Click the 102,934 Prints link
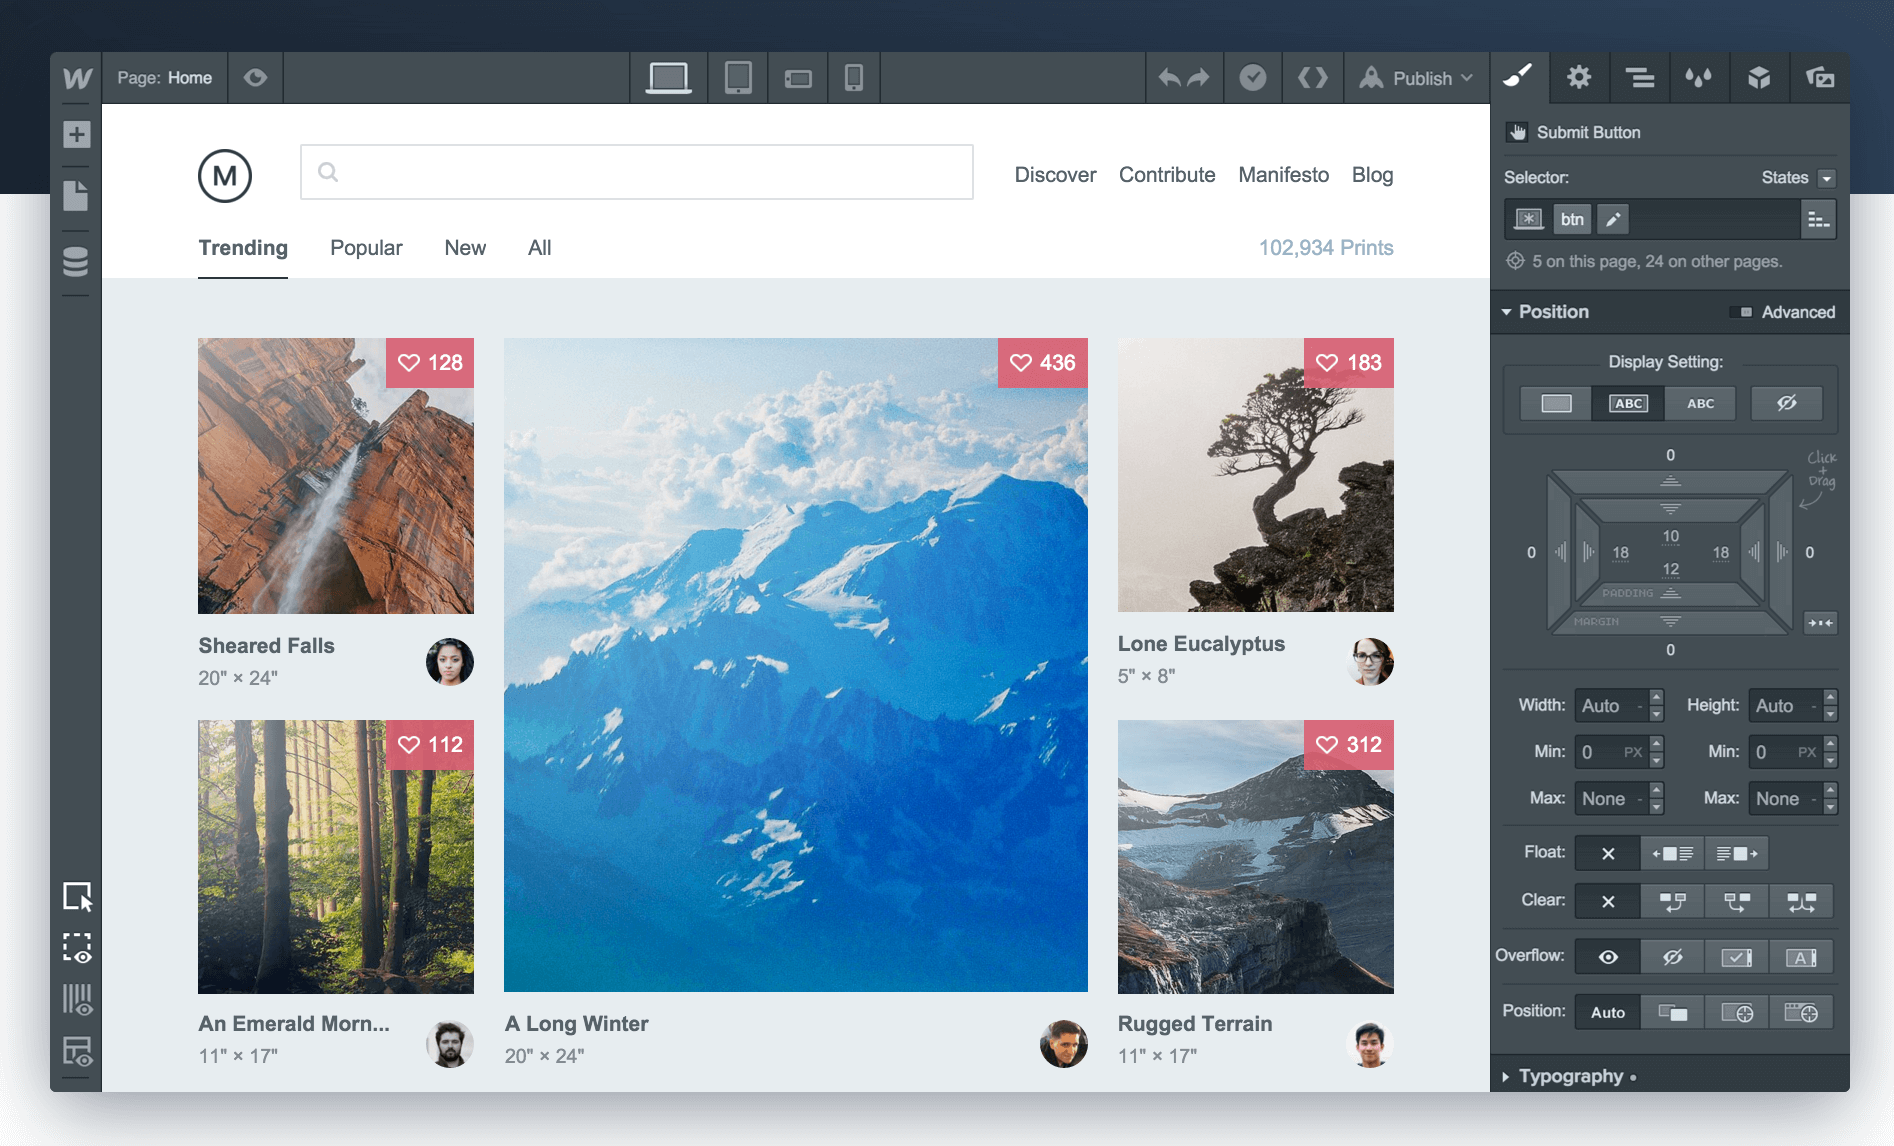The width and height of the screenshot is (1894, 1146). (1326, 247)
